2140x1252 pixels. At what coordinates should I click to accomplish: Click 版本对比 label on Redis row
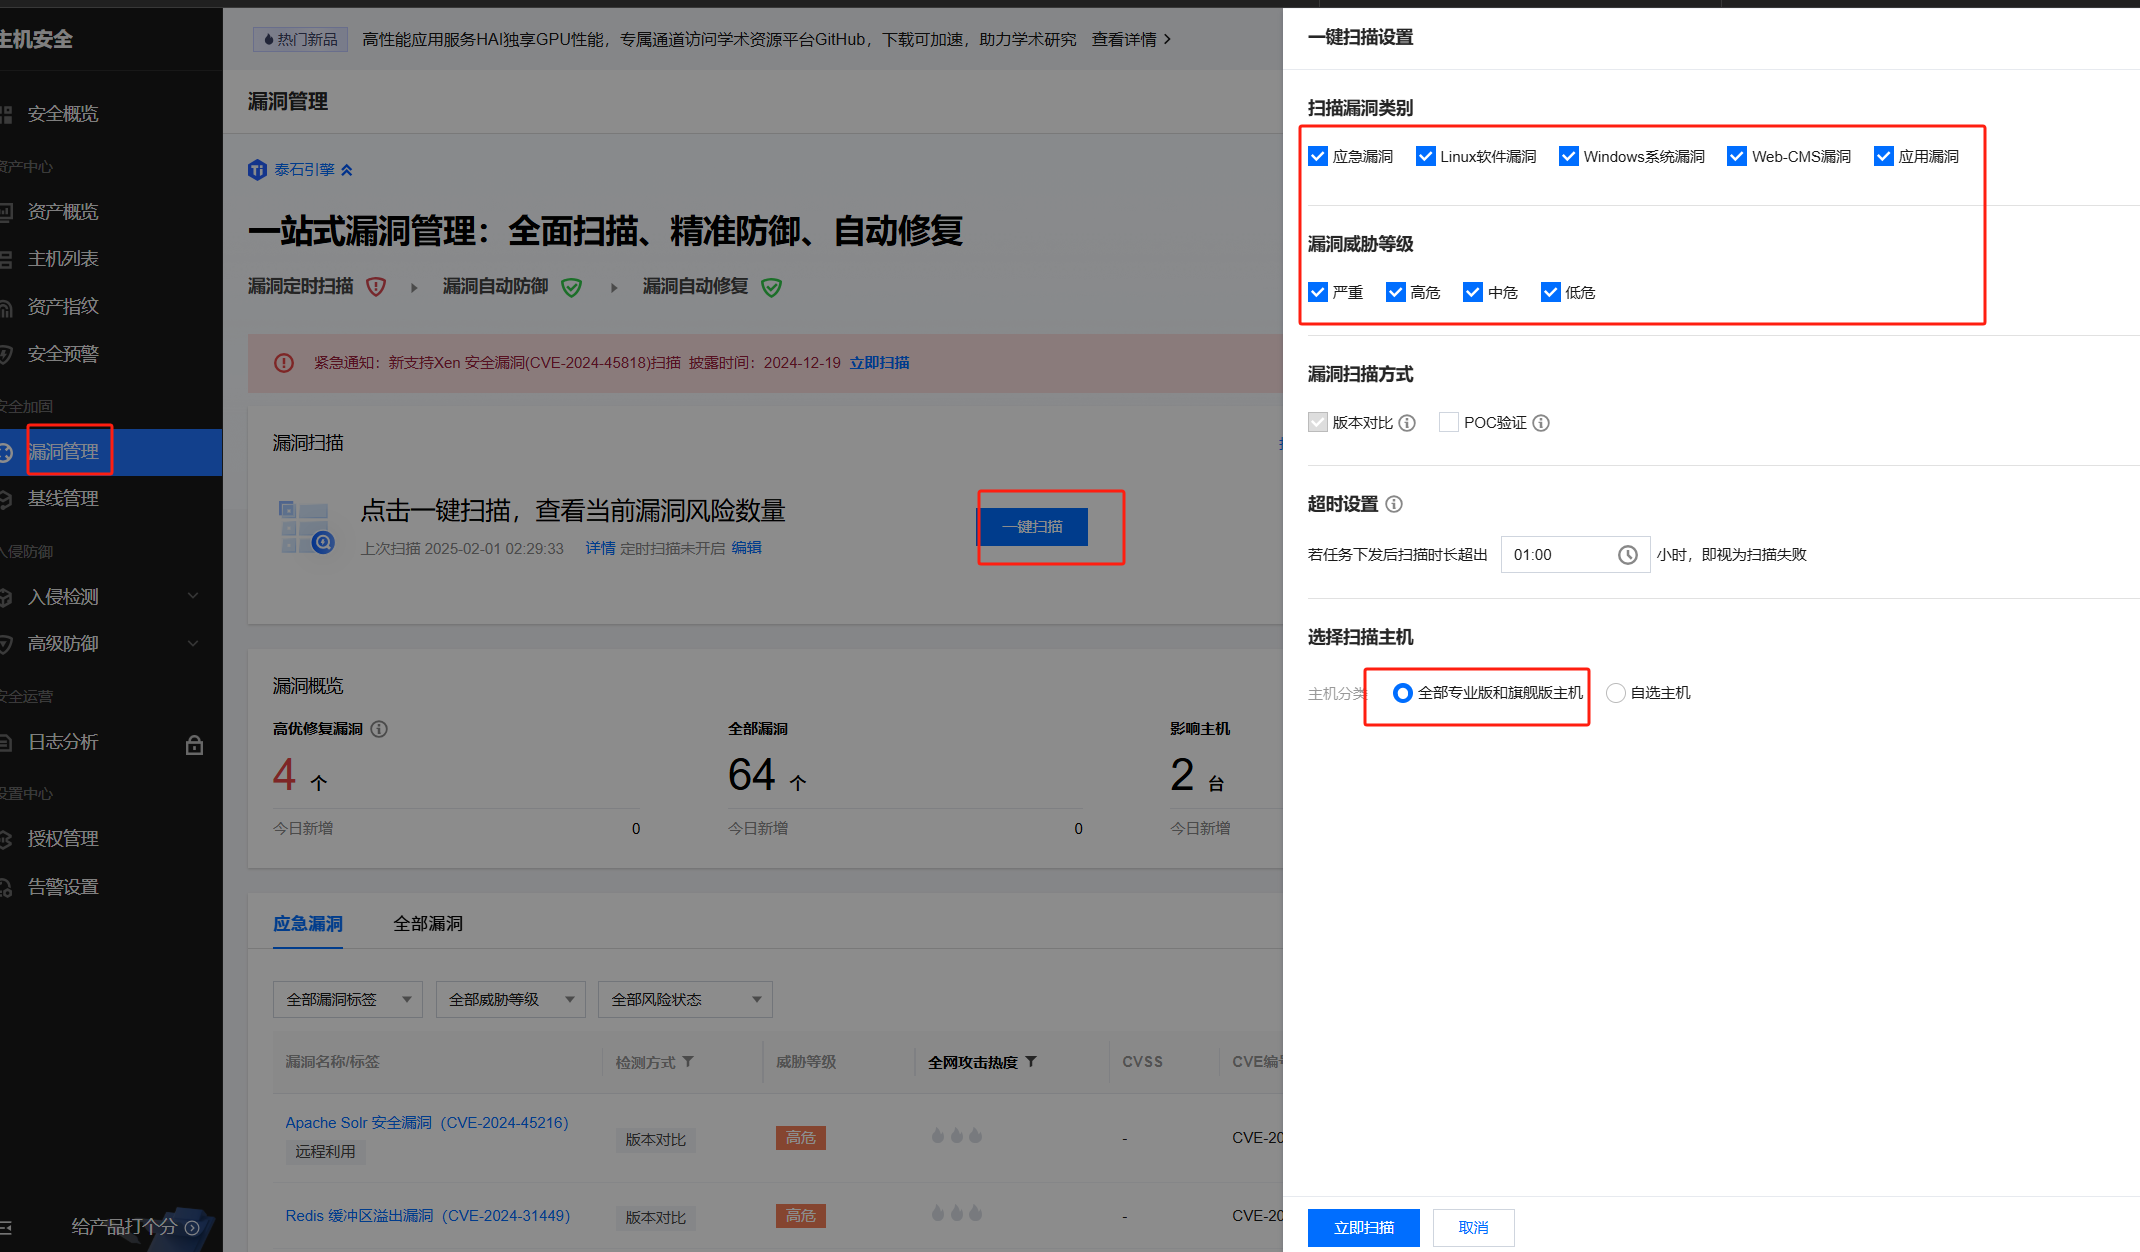pyautogui.click(x=655, y=1218)
